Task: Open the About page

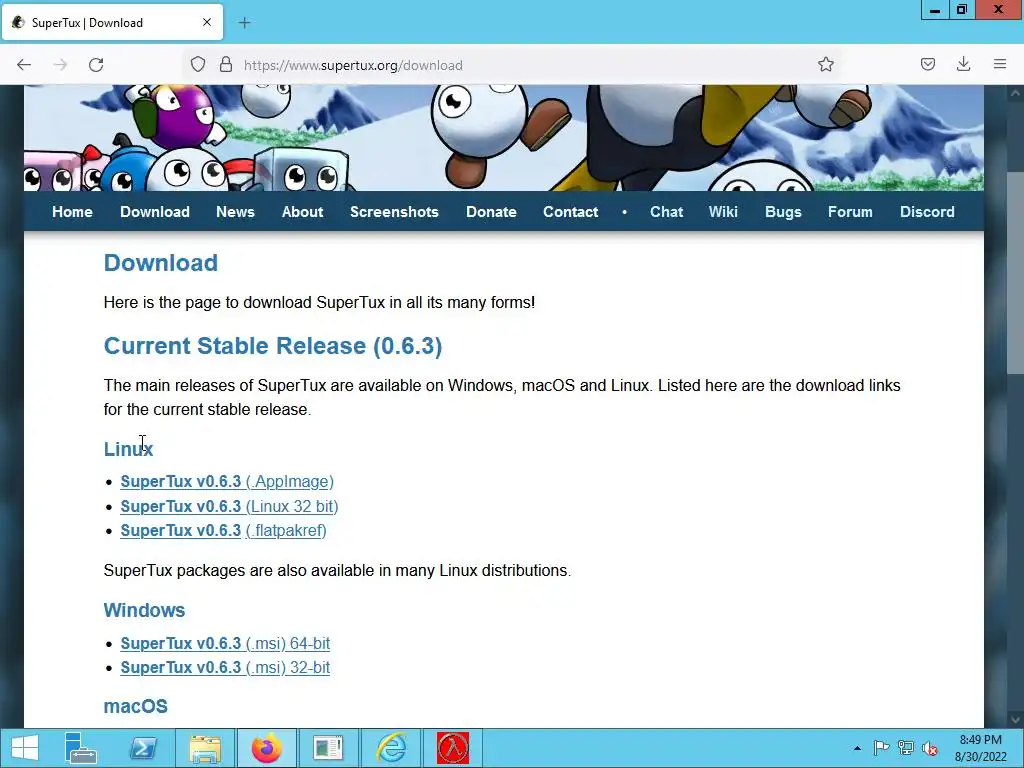Action: point(302,212)
